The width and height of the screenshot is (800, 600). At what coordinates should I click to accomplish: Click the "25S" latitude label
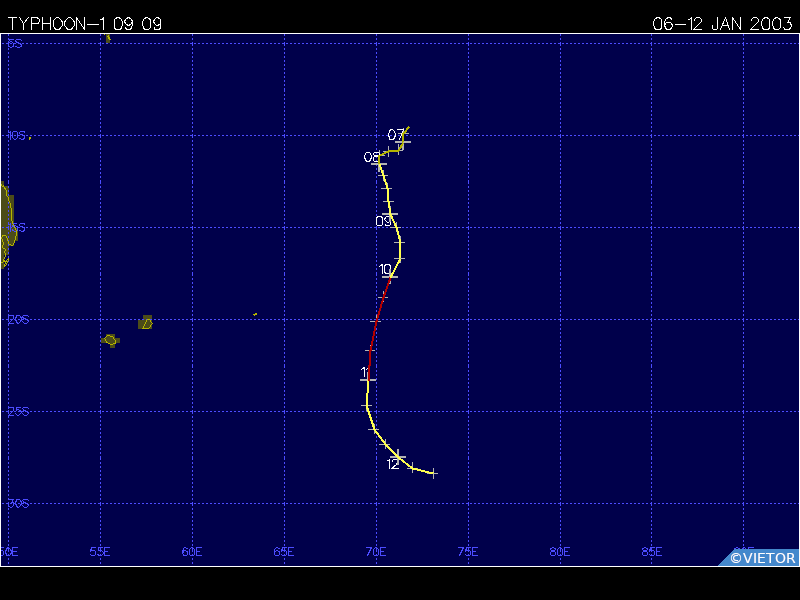click(18, 412)
